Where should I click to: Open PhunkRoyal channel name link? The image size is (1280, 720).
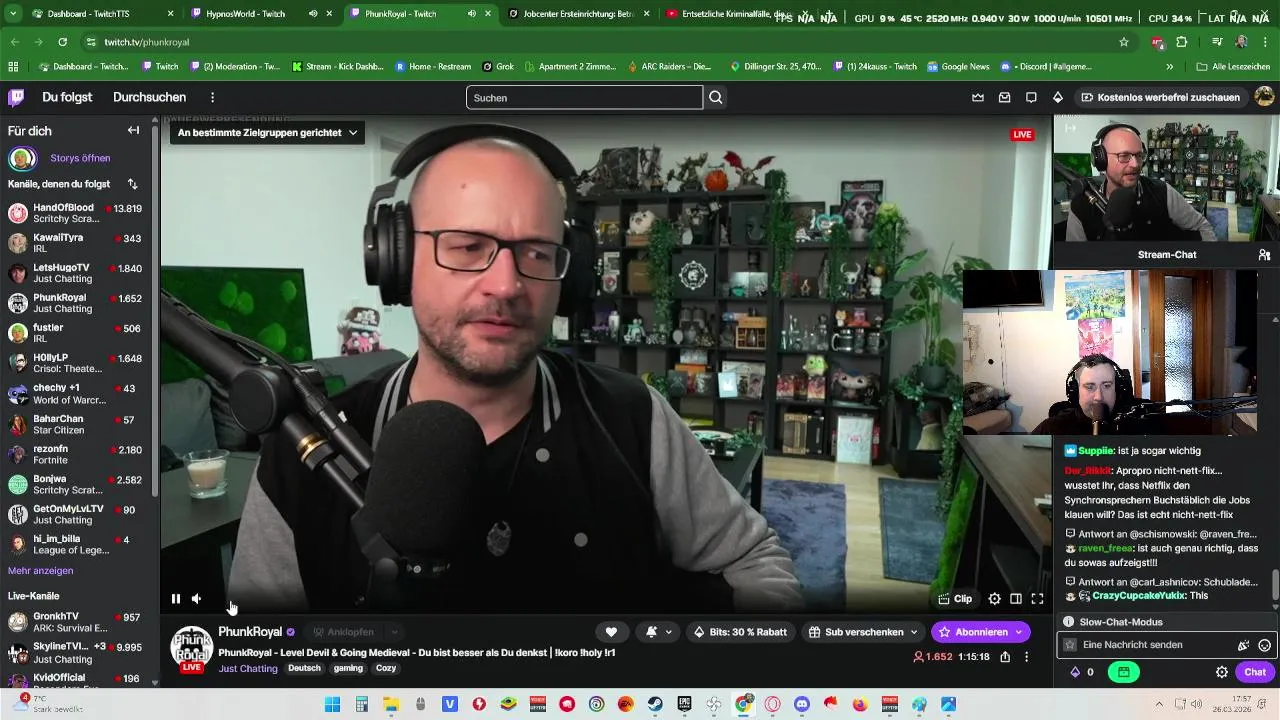[x=250, y=632]
